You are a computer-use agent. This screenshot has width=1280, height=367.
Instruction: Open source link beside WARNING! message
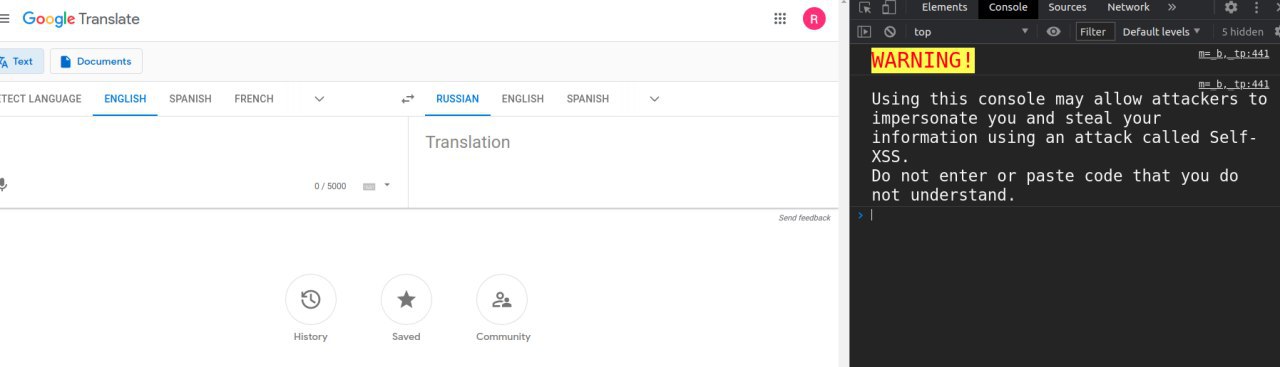1234,54
